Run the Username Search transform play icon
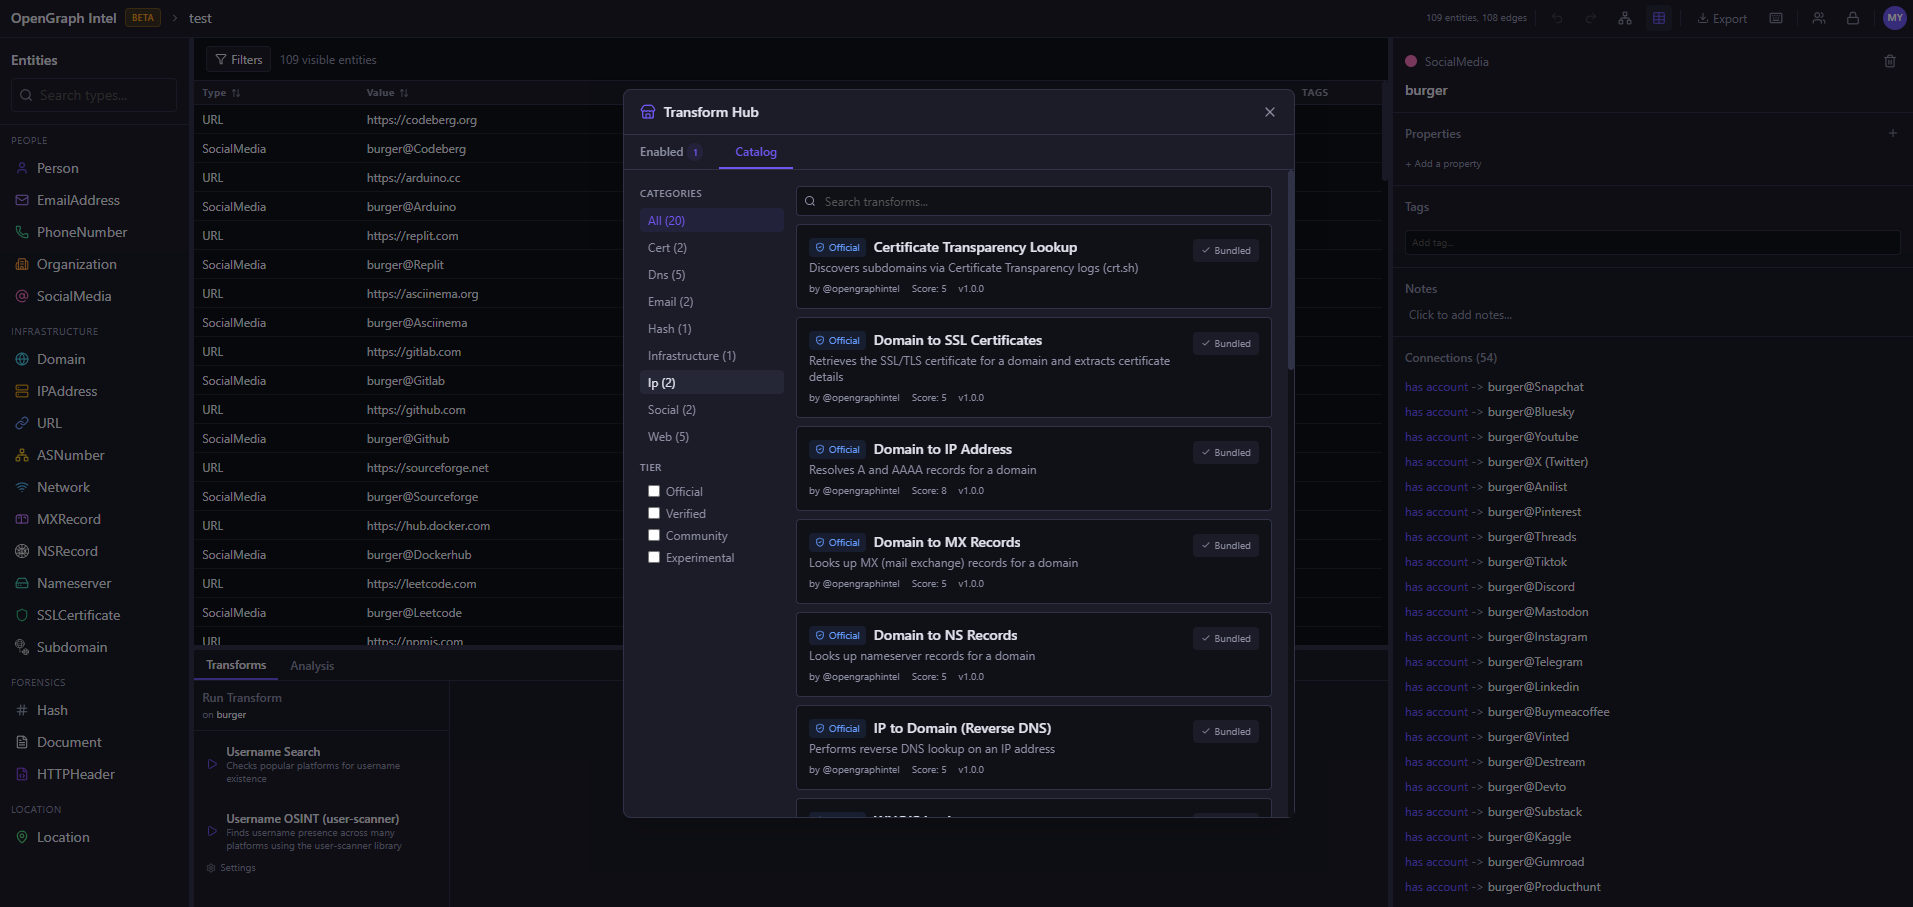 click(212, 764)
